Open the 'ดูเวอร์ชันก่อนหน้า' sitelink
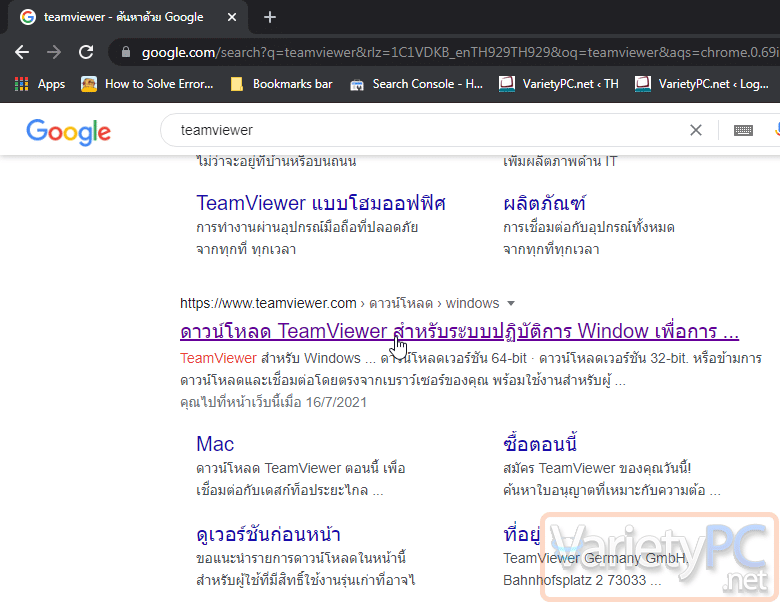This screenshot has height=602, width=780. point(269,534)
